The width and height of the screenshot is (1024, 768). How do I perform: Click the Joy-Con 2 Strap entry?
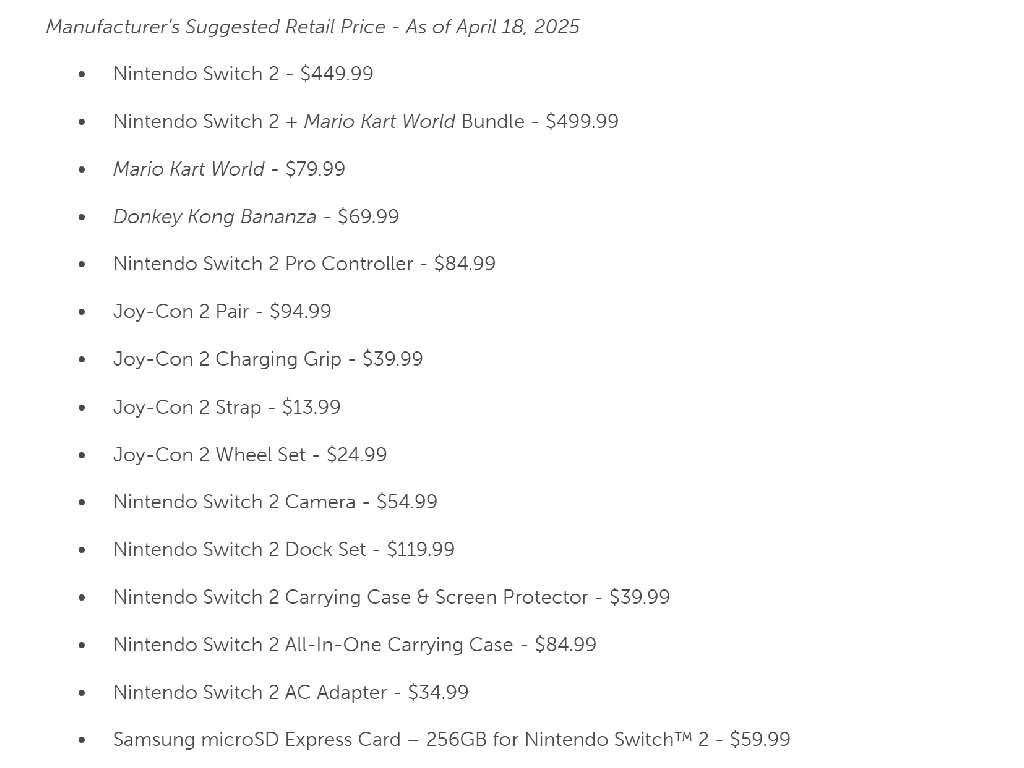pos(227,407)
